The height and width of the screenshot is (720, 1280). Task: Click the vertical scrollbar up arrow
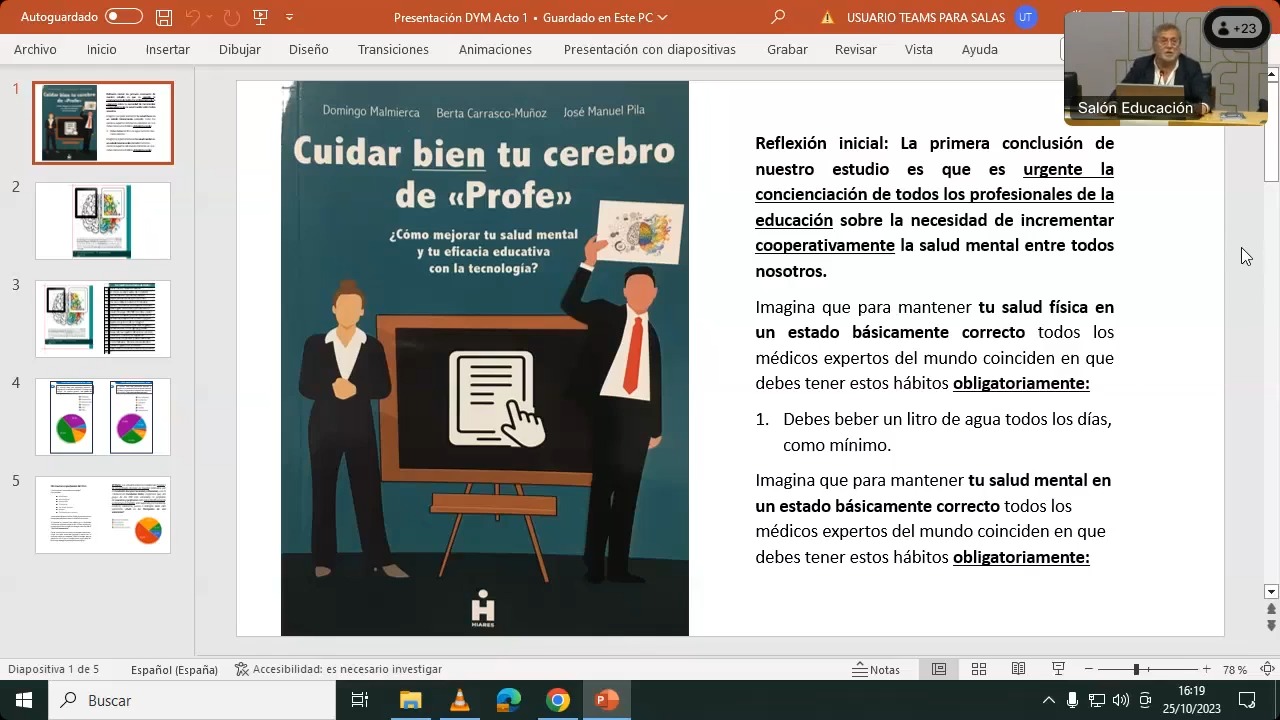pos(1272,75)
